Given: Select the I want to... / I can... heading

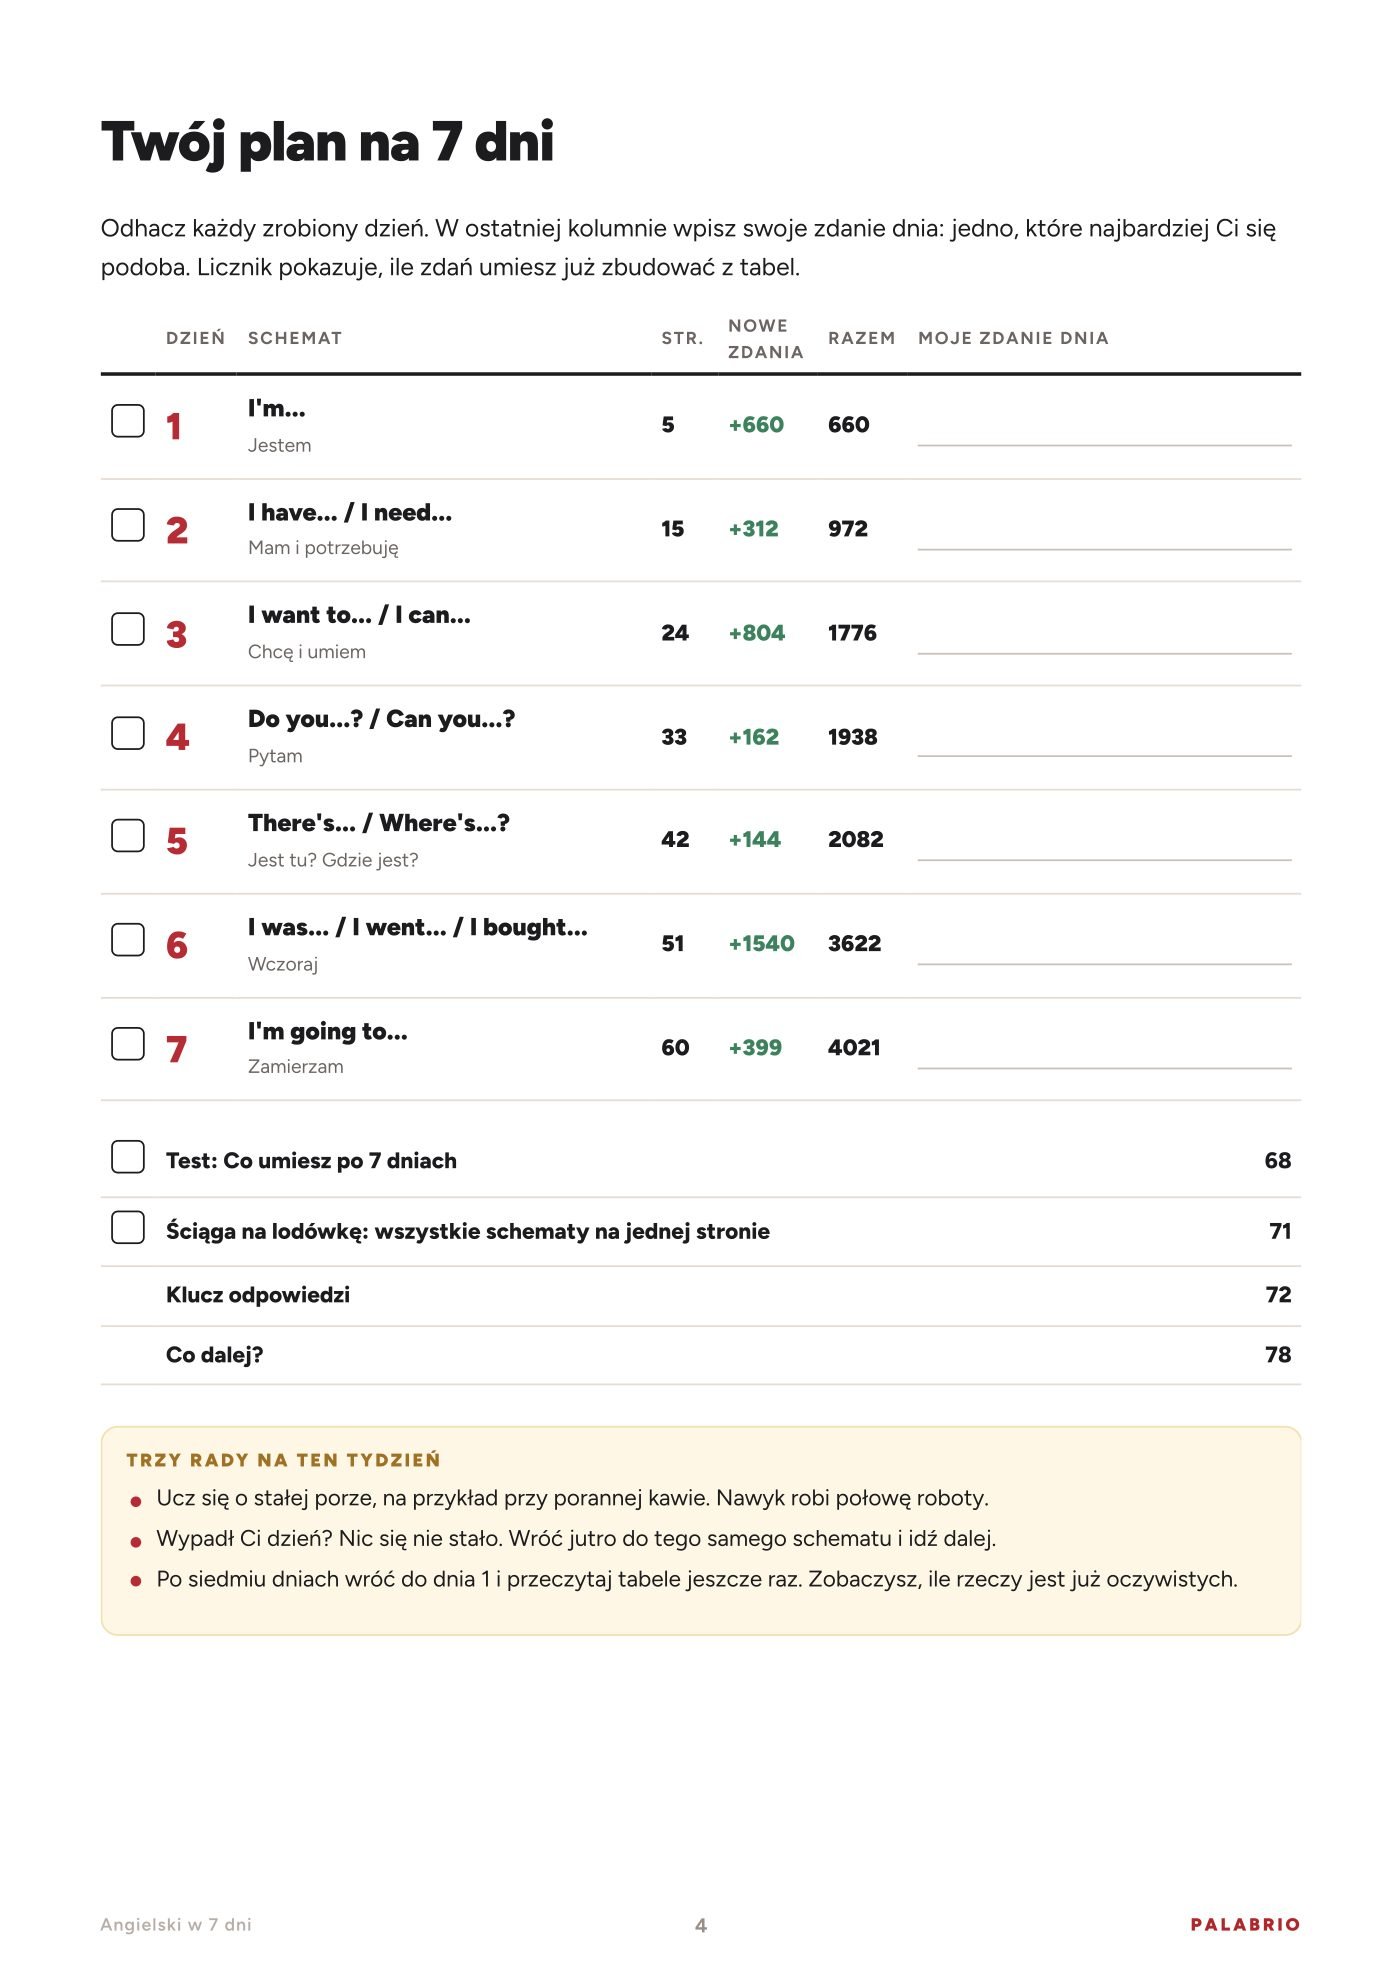Looking at the screenshot, I should [x=359, y=615].
